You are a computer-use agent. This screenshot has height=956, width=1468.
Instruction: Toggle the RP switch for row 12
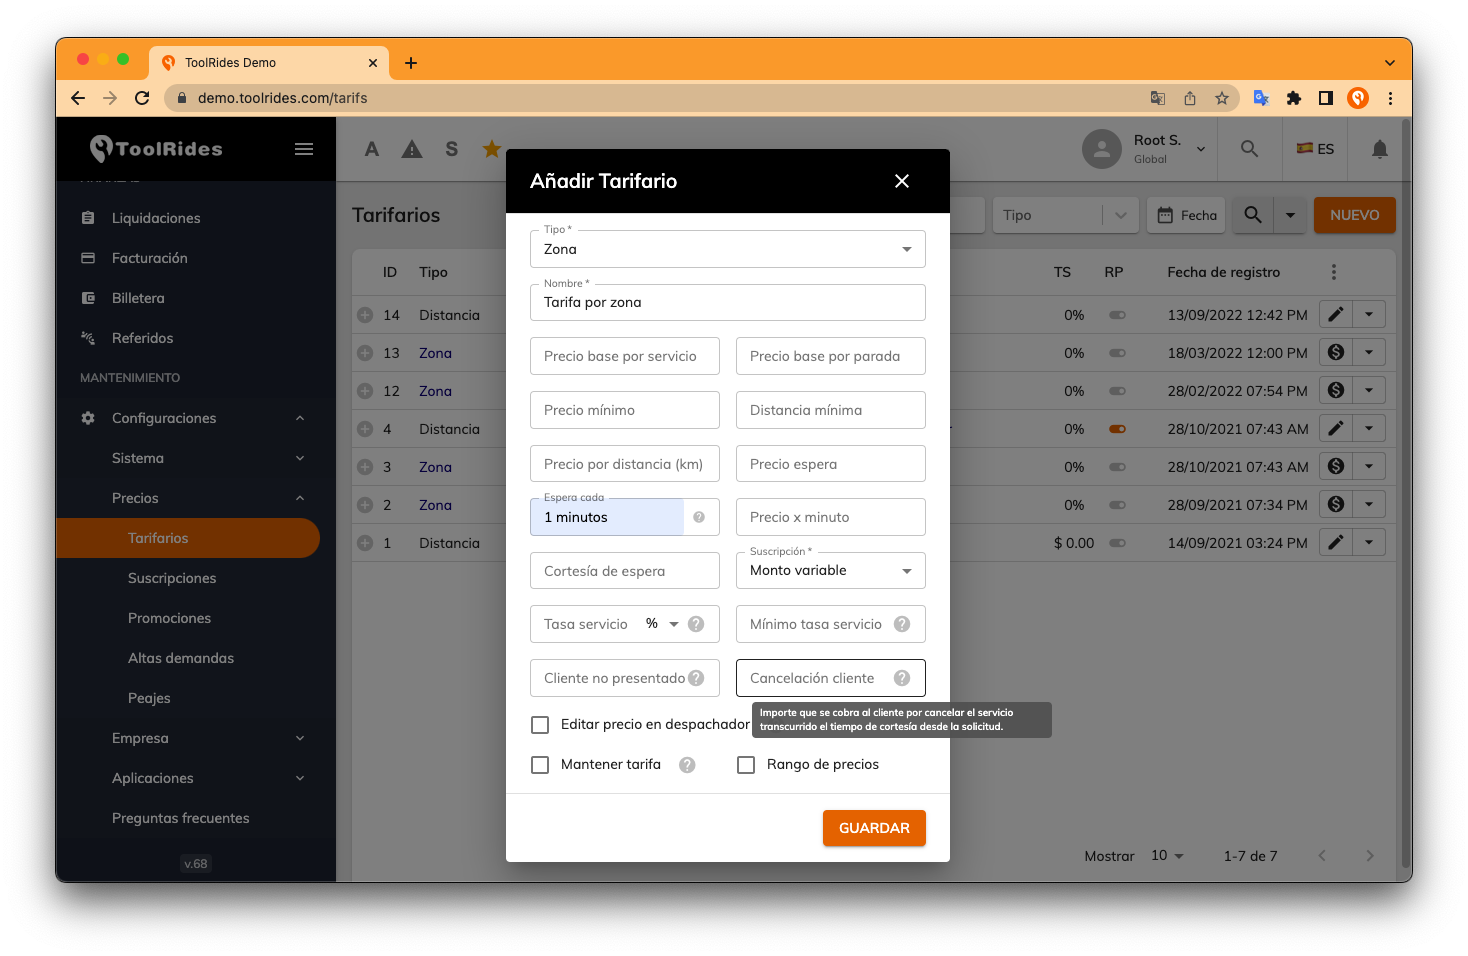1117,391
